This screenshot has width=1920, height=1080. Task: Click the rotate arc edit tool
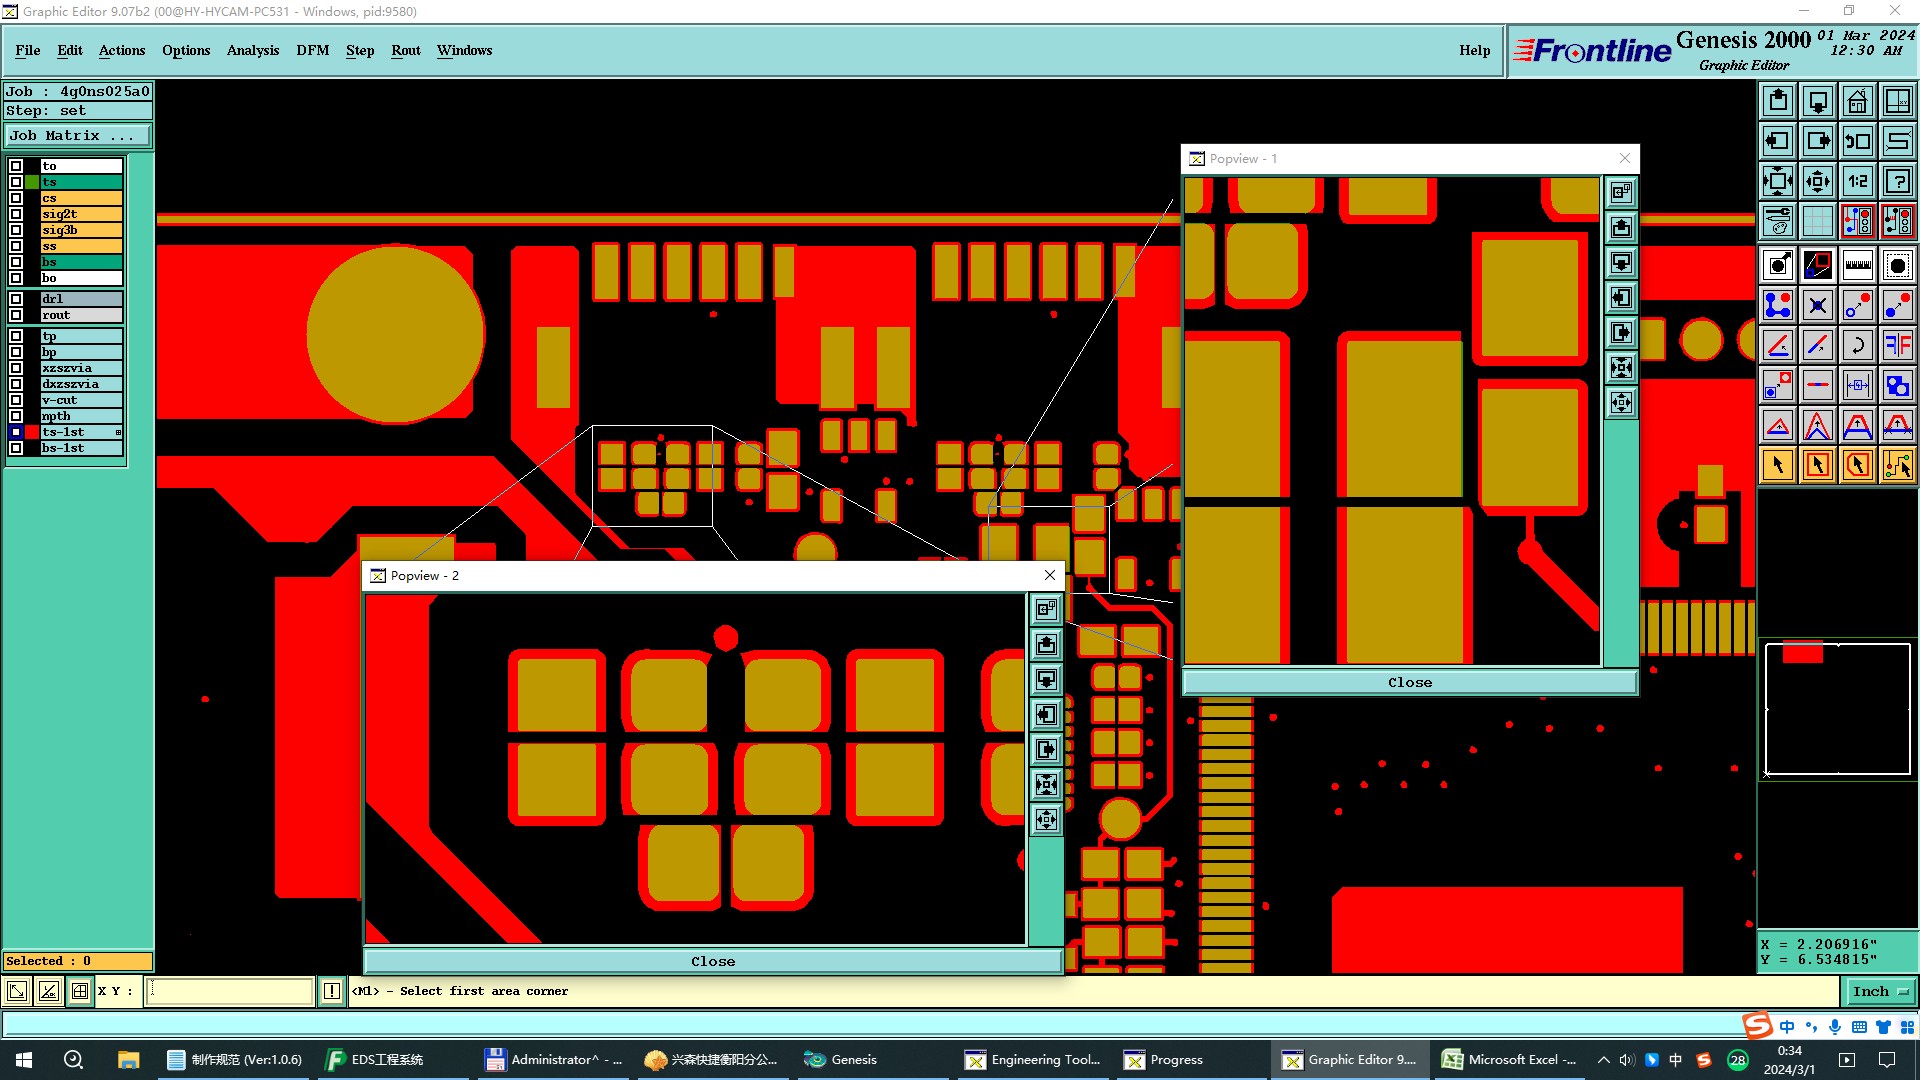point(1857,345)
